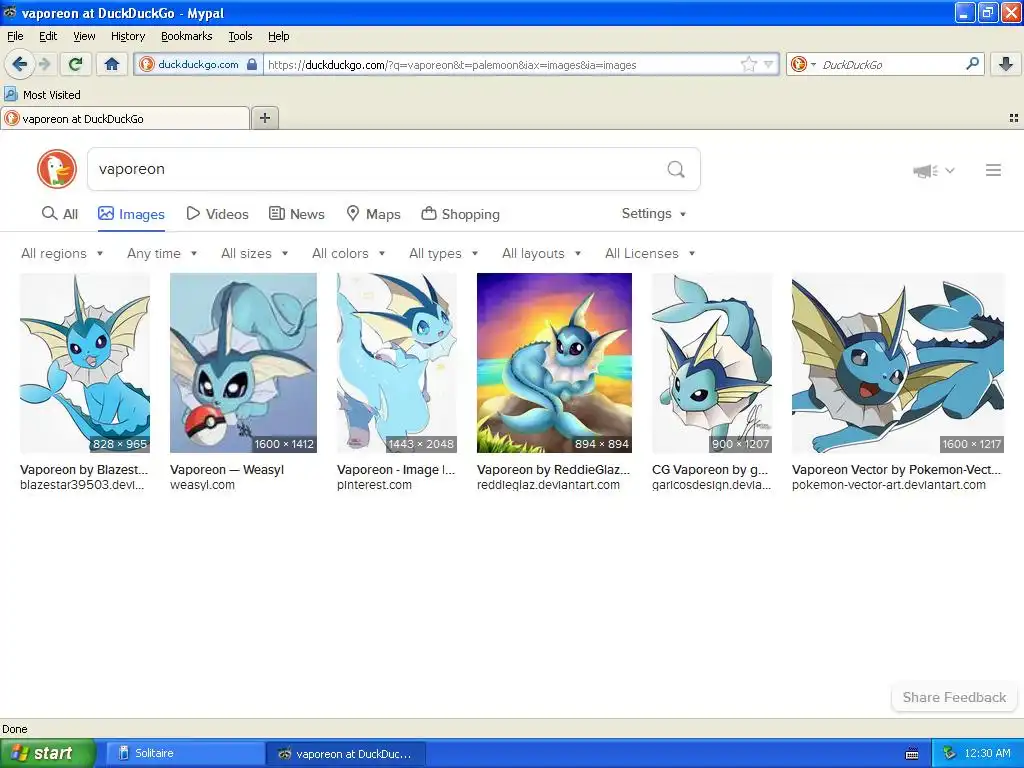Click the DuckDuckGo duck logo
The width and height of the screenshot is (1024, 768).
tap(57, 169)
